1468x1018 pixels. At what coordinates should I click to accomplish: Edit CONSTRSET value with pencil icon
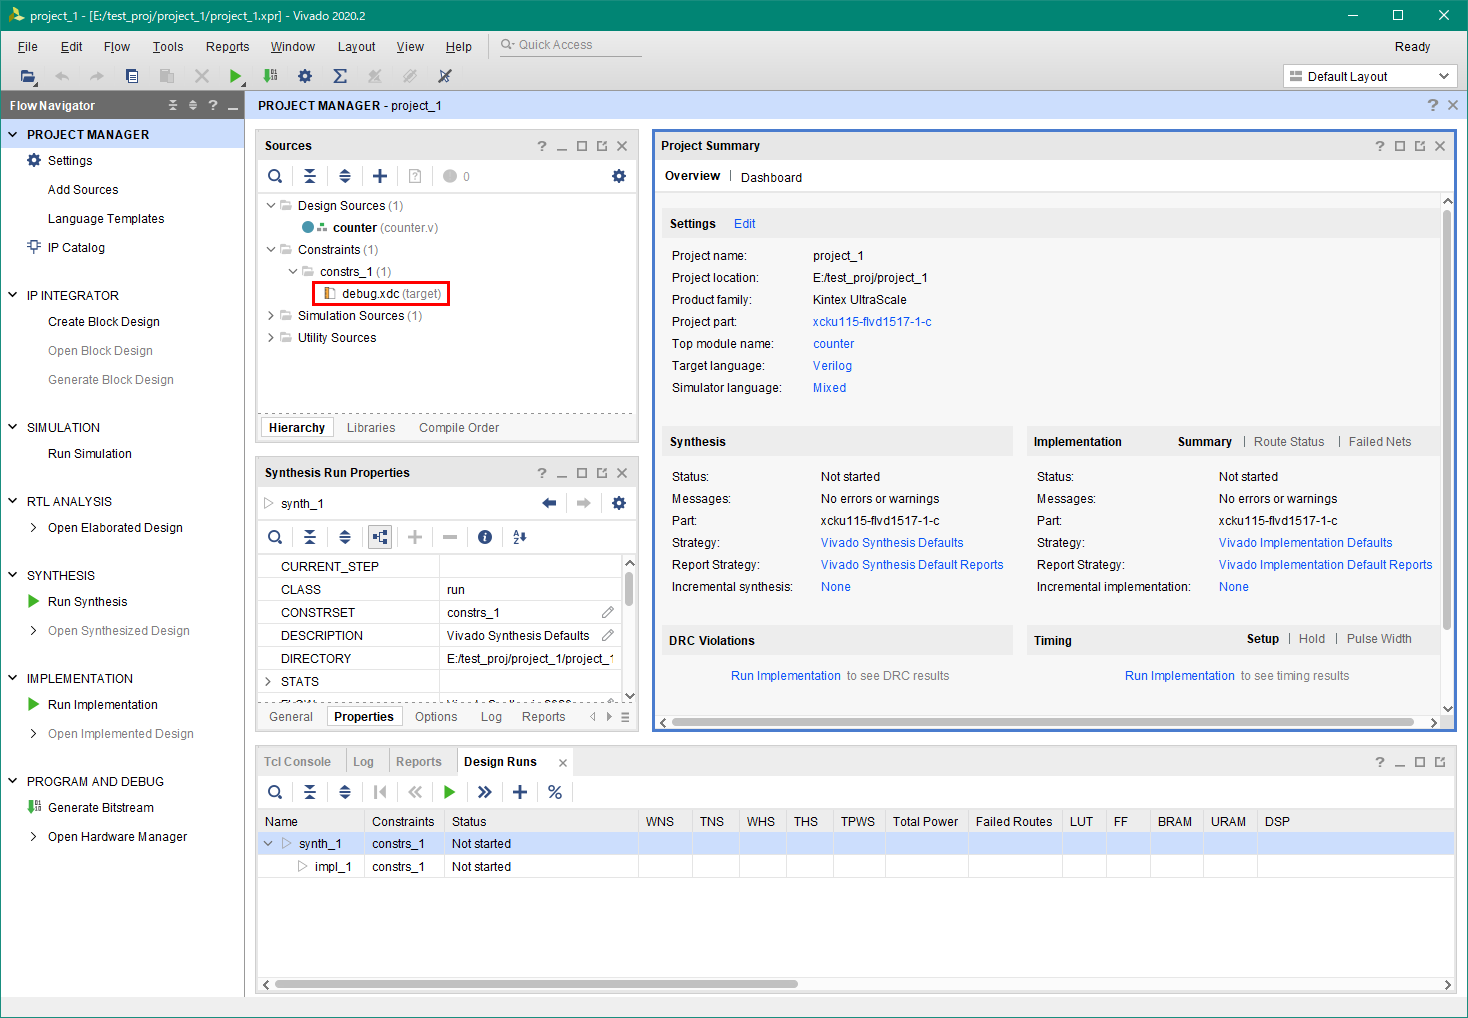[x=608, y=612]
